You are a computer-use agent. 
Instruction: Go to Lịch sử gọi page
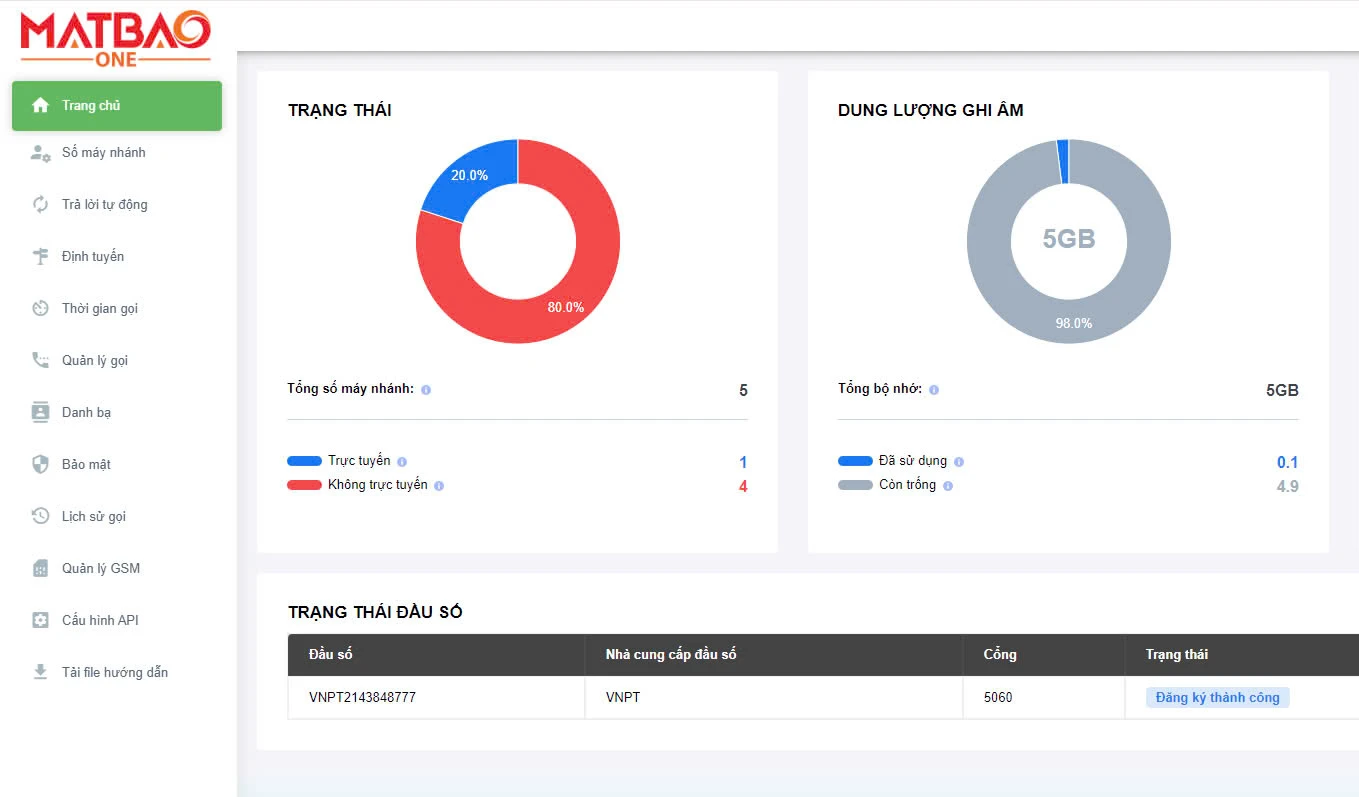click(94, 517)
